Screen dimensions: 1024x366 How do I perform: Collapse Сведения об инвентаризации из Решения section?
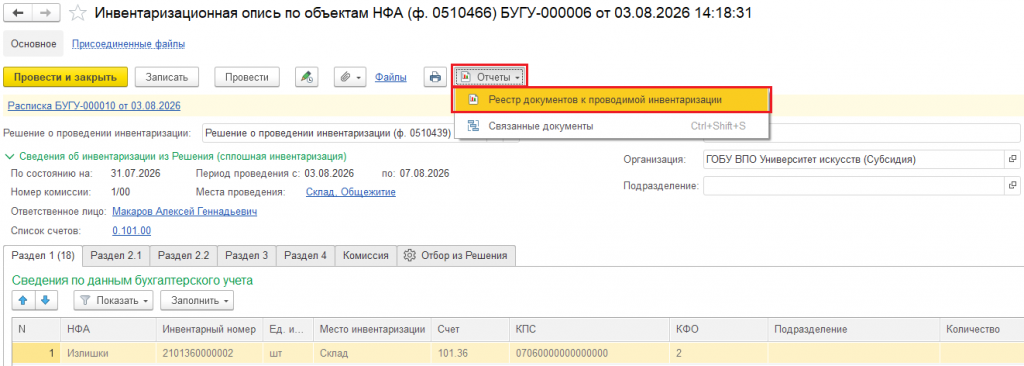coord(10,157)
